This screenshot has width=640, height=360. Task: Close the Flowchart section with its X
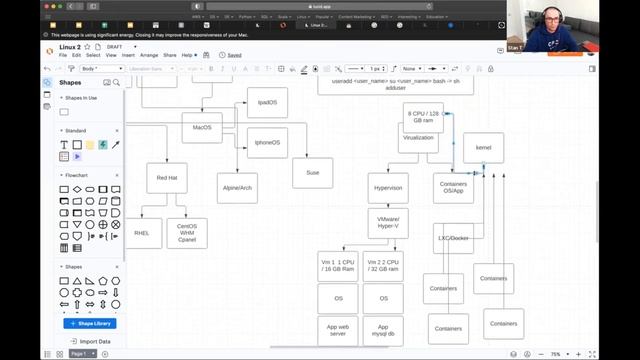[x=117, y=175]
